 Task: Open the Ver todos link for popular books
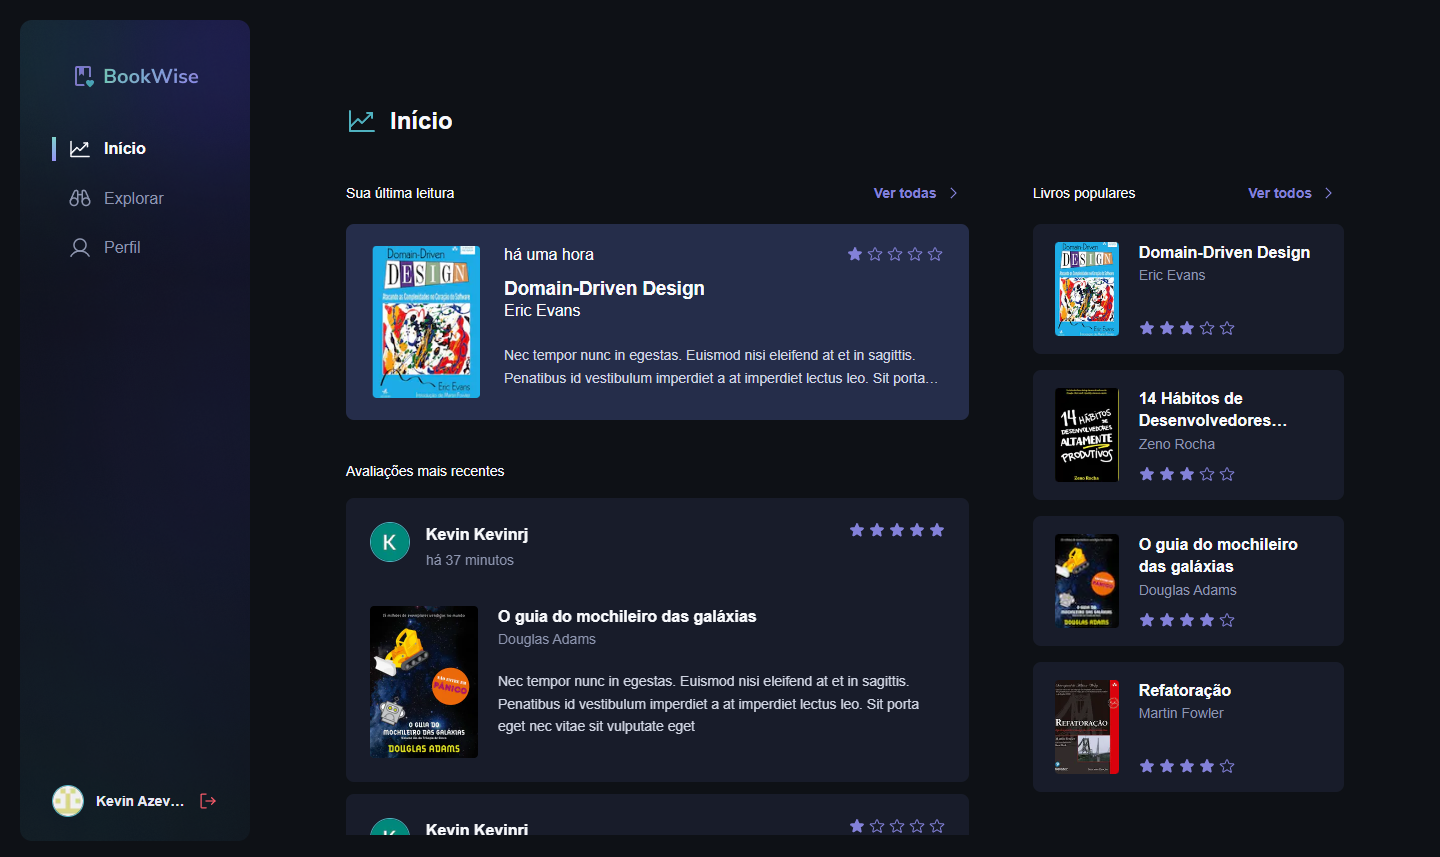(x=1279, y=192)
